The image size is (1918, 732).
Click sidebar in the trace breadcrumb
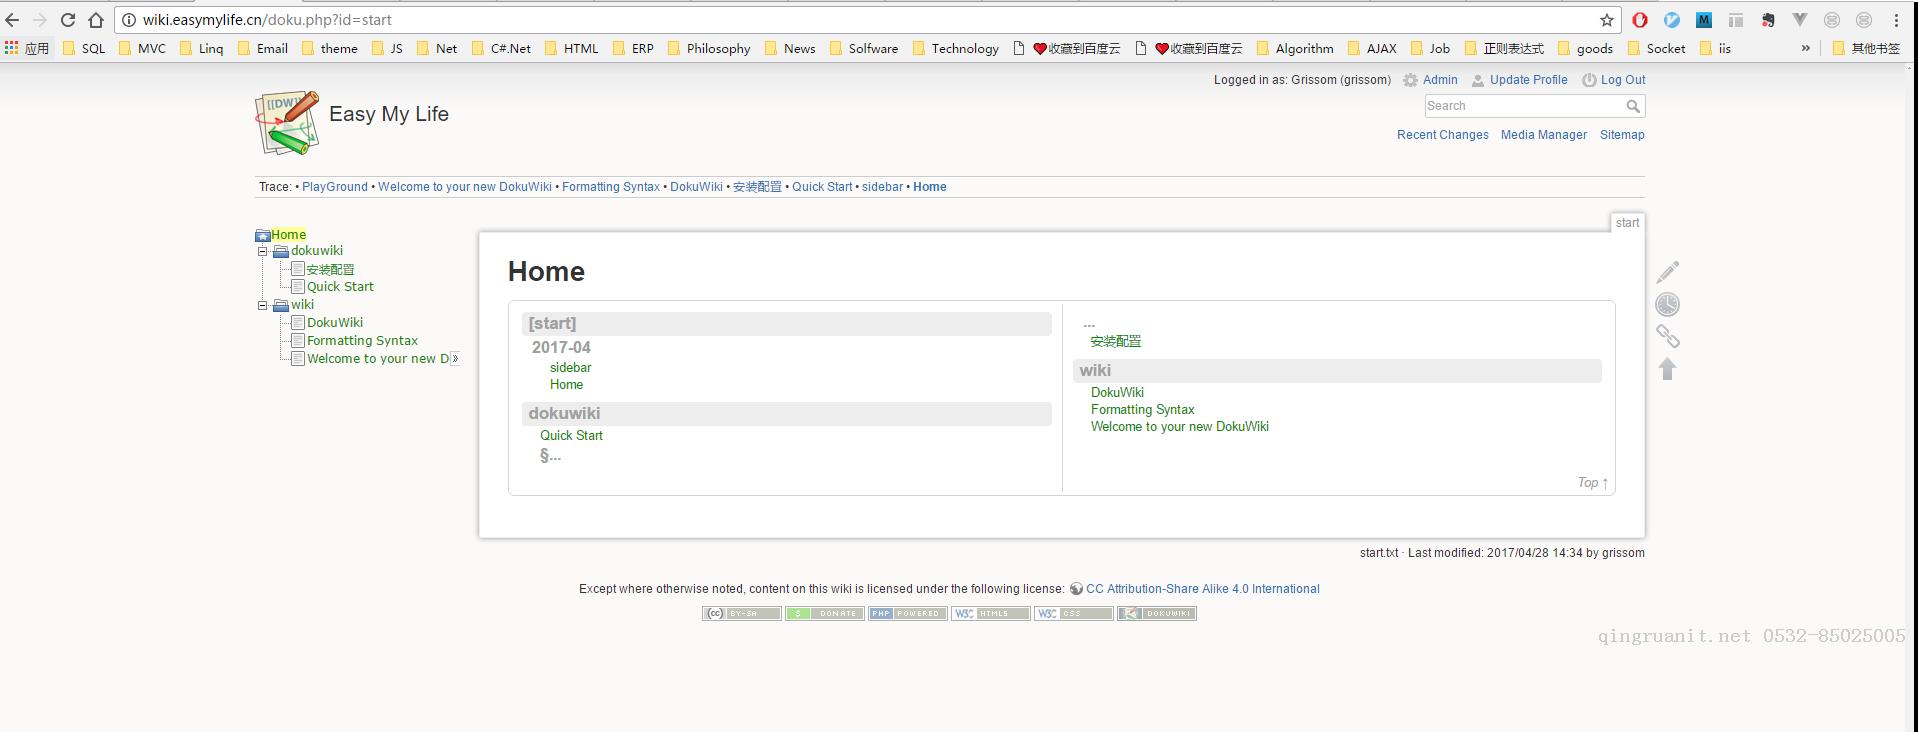tap(882, 187)
